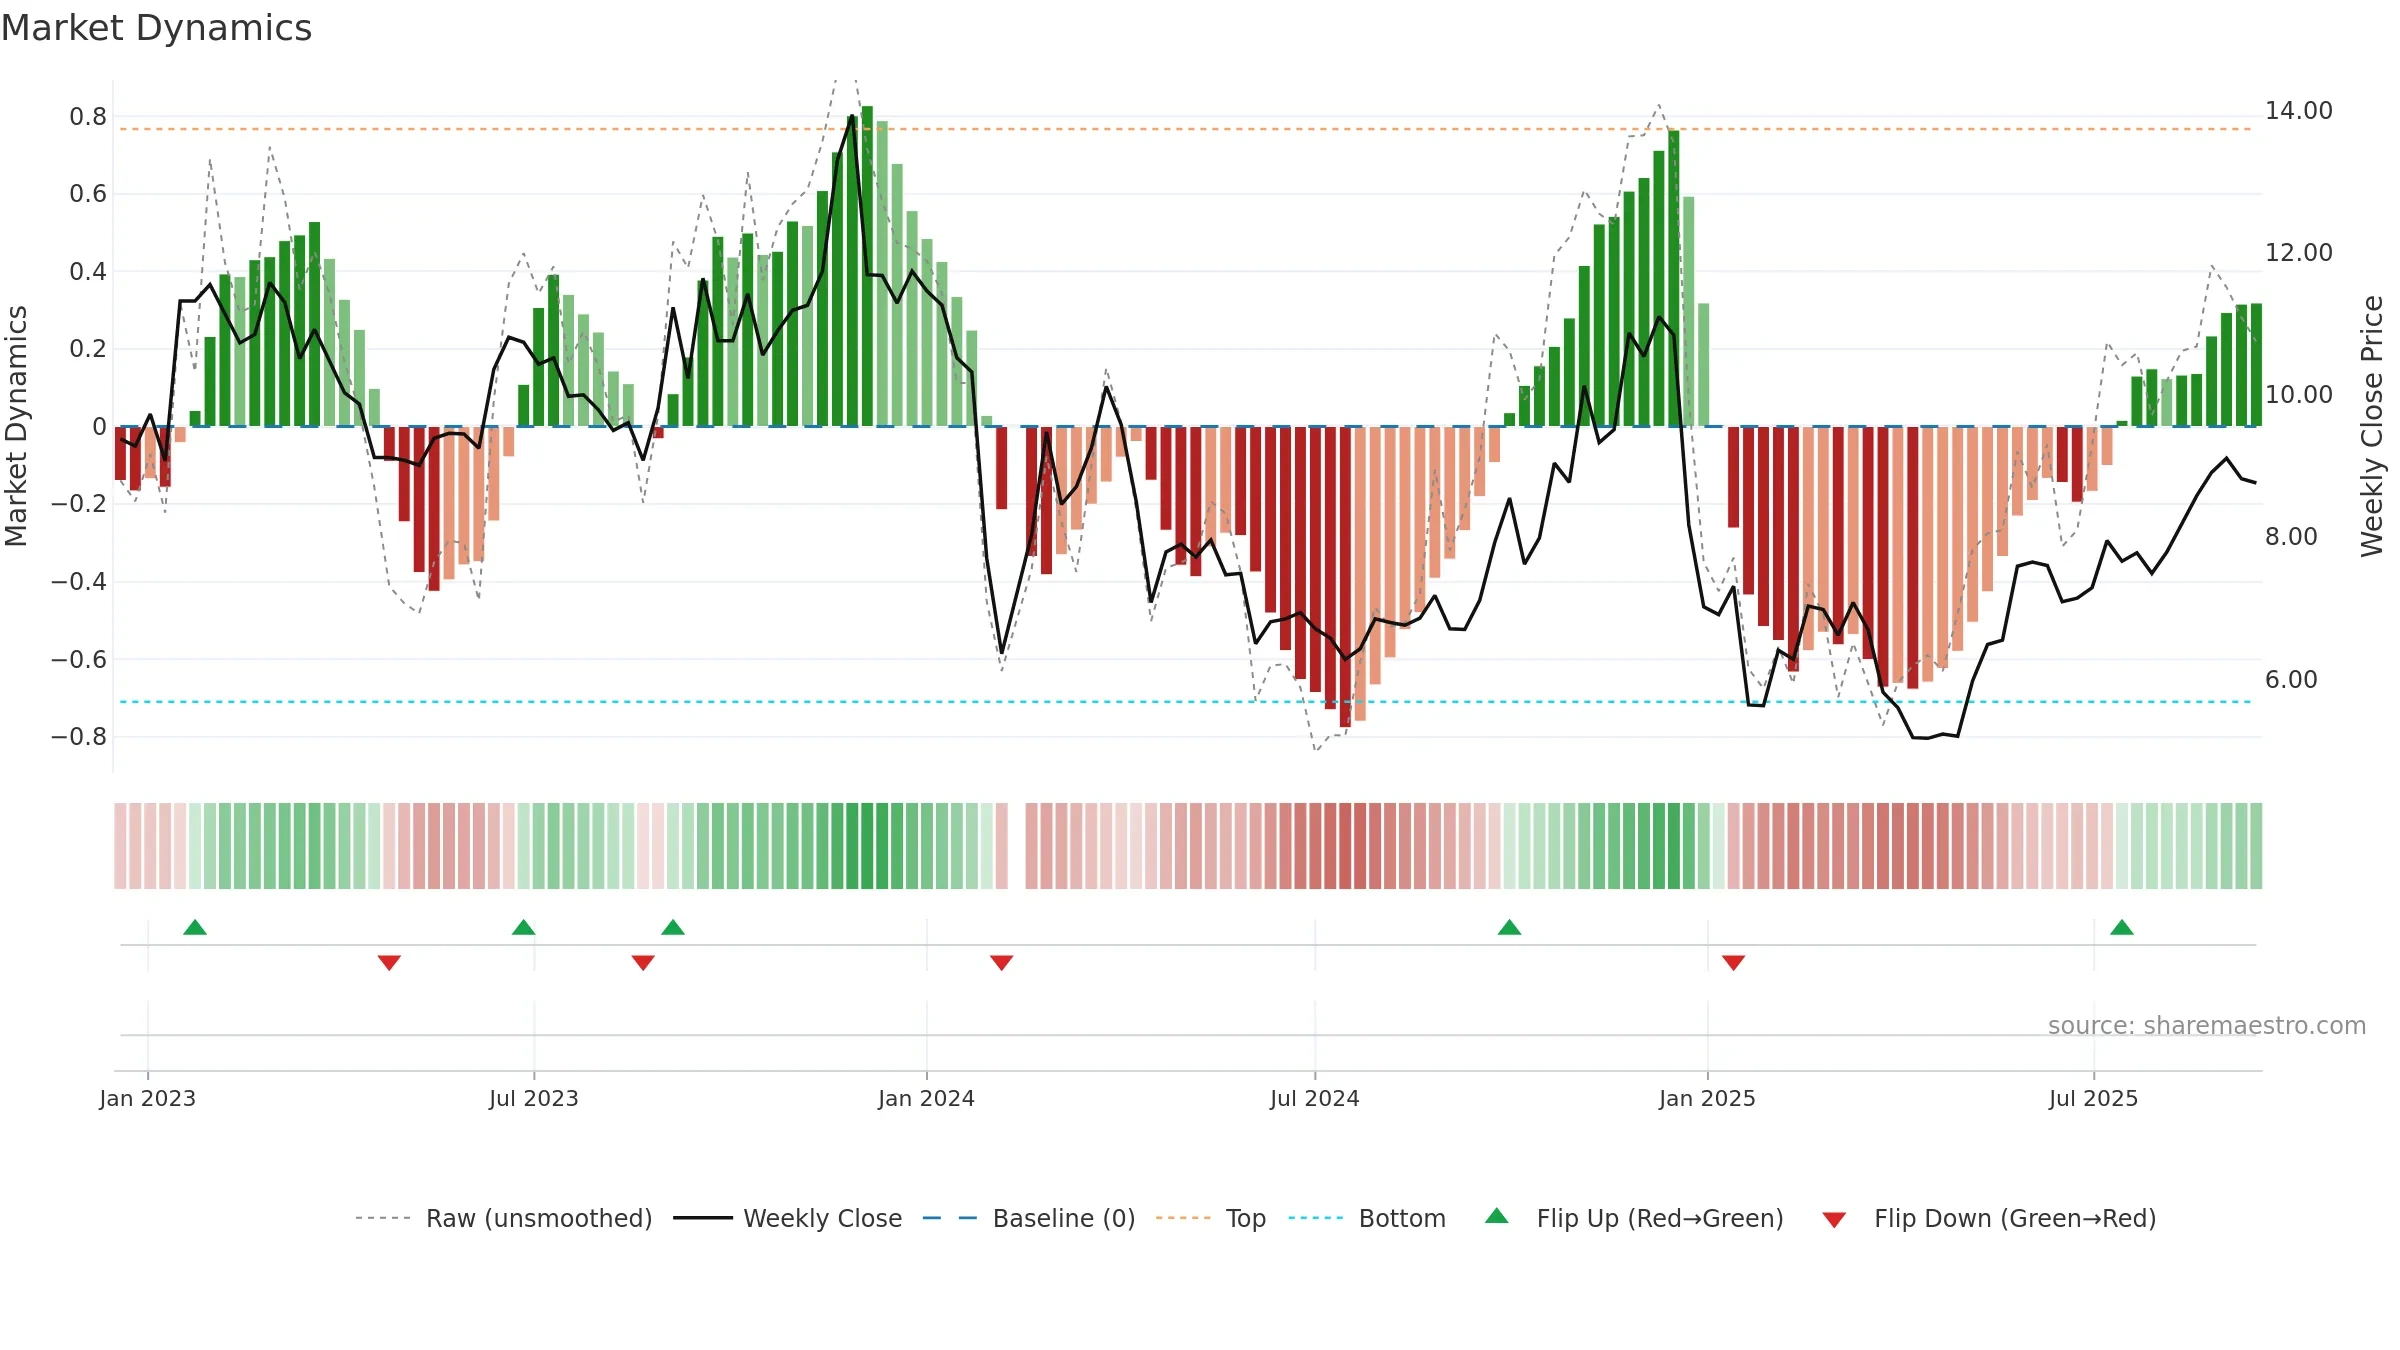Viewport: 2400px width, 1350px height.
Task: Select the Flip Down marker in August 2023
Action: click(643, 963)
